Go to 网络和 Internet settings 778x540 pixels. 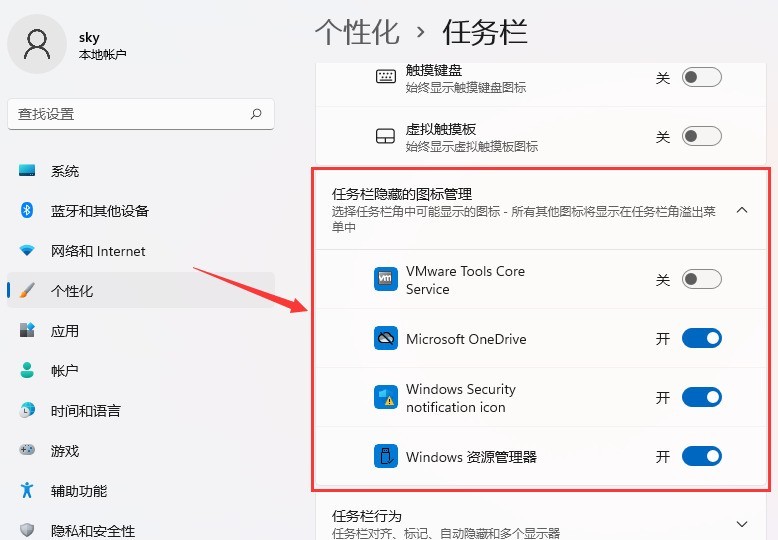coord(141,251)
